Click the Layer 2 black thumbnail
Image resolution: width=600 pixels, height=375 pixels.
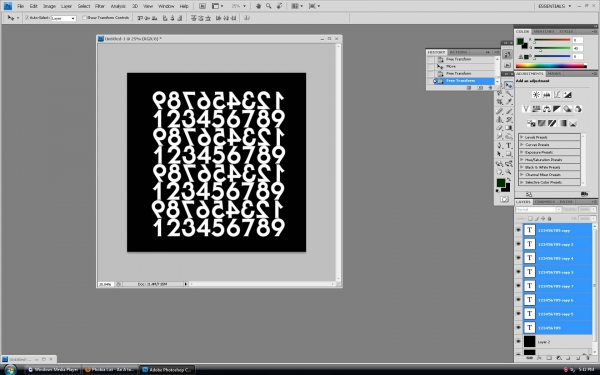coord(529,342)
